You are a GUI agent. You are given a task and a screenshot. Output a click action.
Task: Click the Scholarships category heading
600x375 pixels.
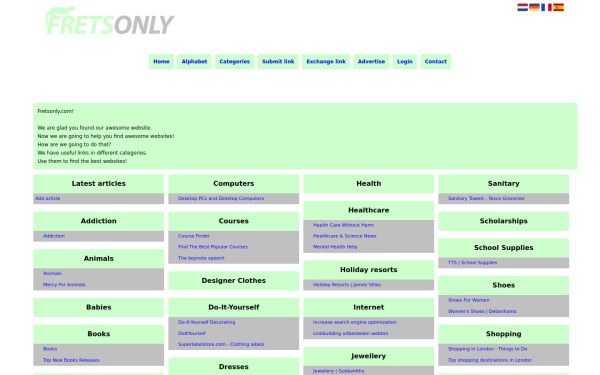pos(504,221)
